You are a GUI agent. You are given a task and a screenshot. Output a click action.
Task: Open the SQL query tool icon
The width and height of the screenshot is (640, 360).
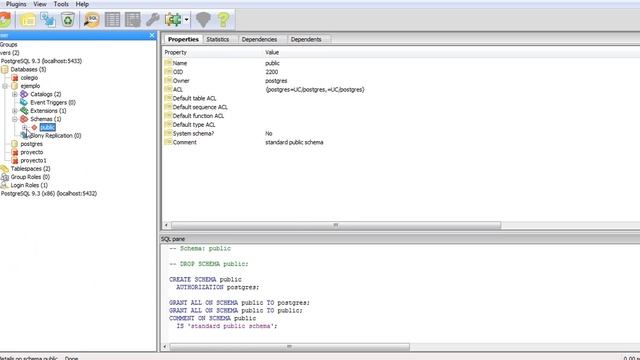tap(92, 20)
